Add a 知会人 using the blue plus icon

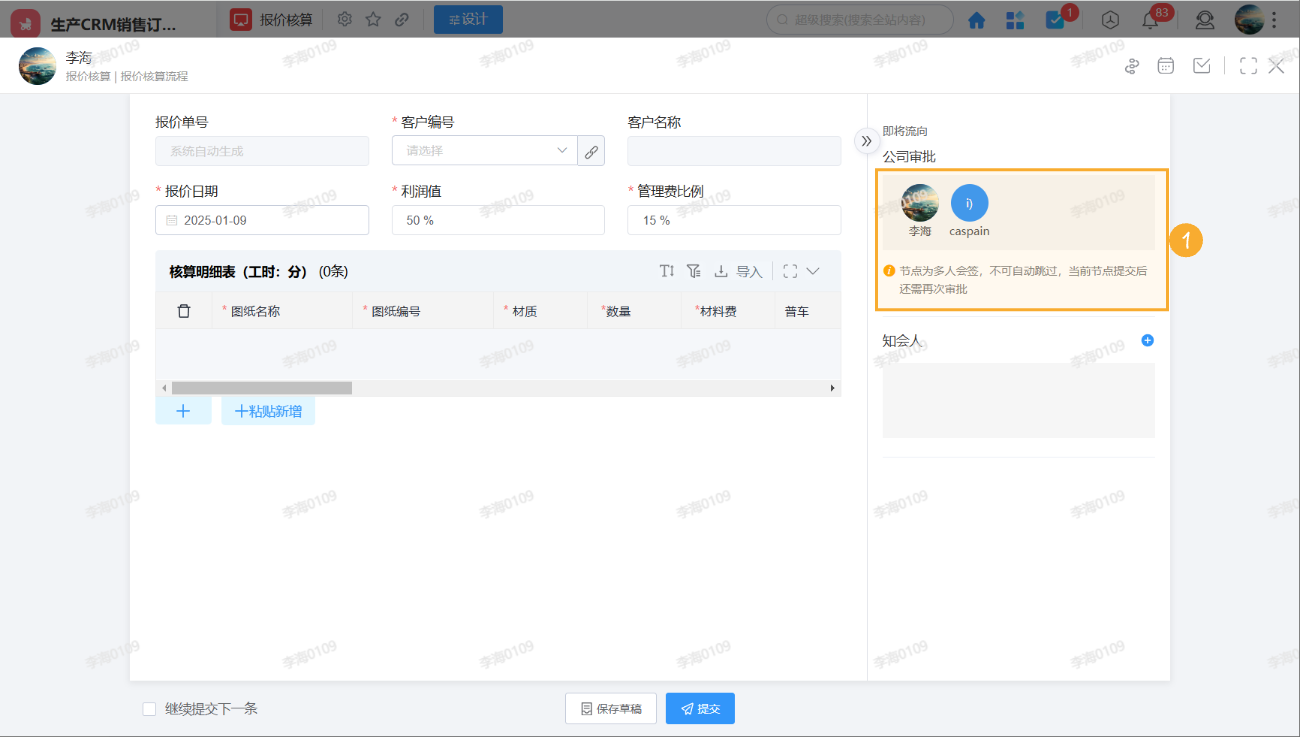[x=1147, y=340]
